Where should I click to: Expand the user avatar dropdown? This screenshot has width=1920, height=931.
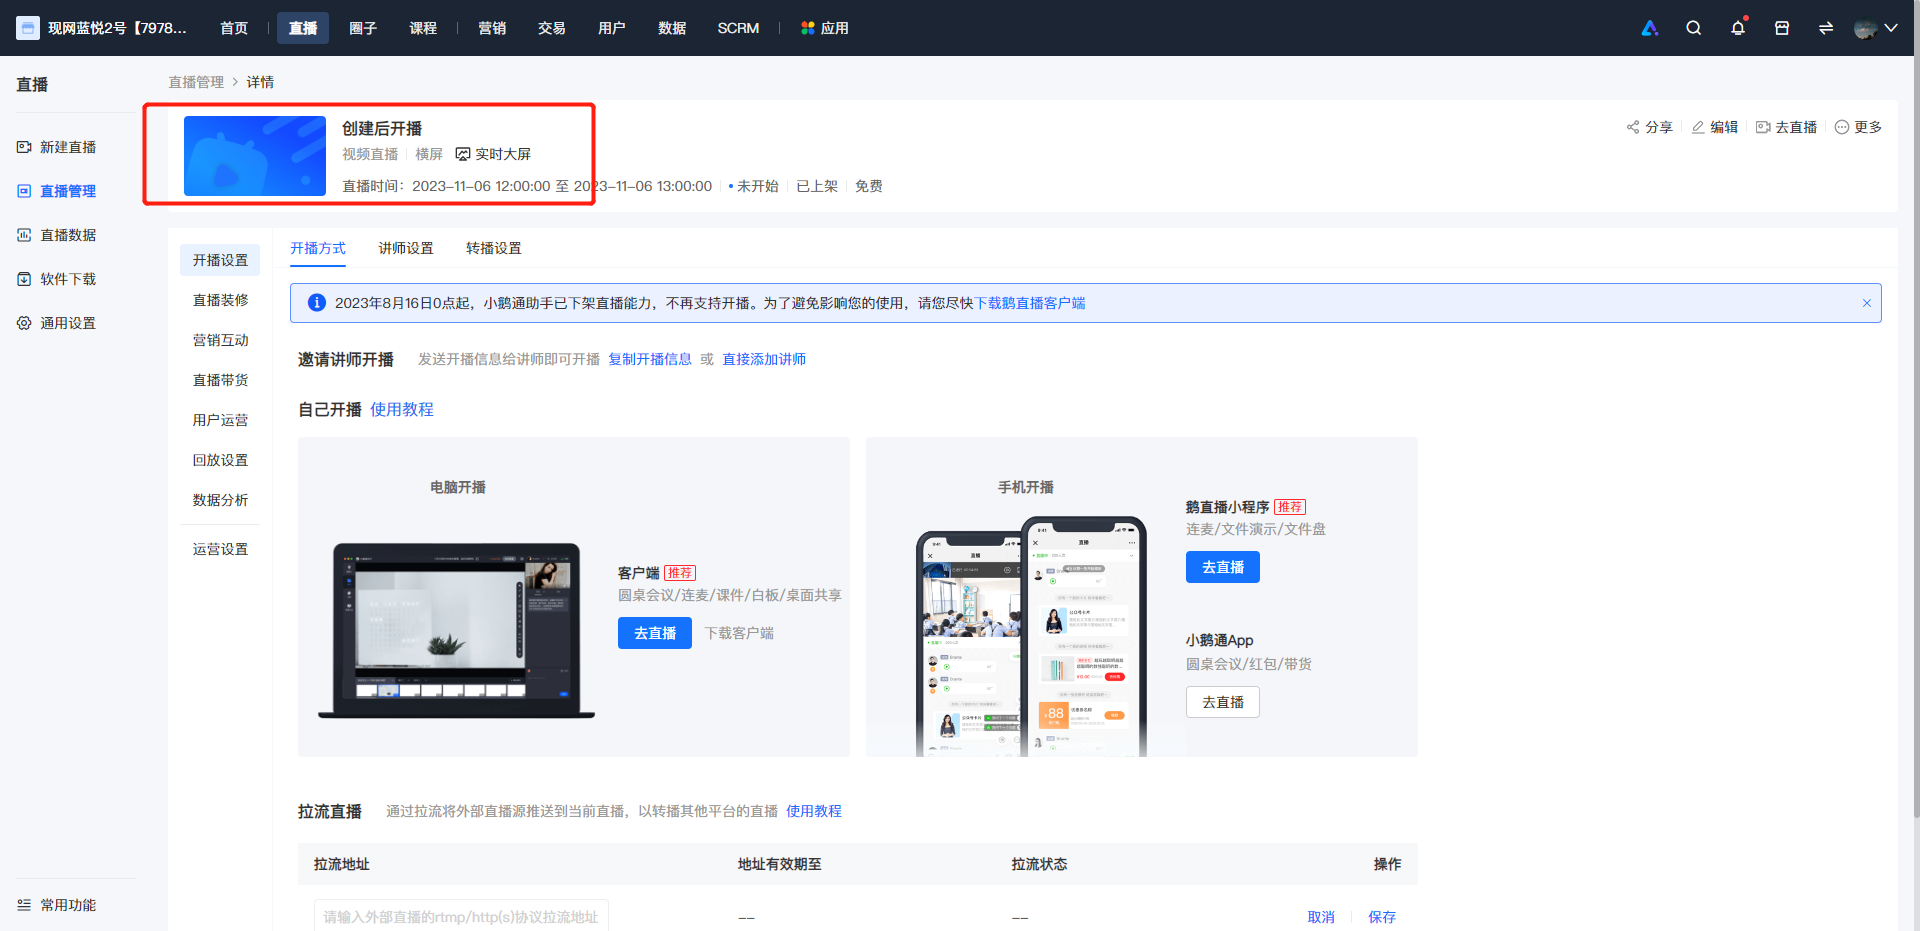1876,28
